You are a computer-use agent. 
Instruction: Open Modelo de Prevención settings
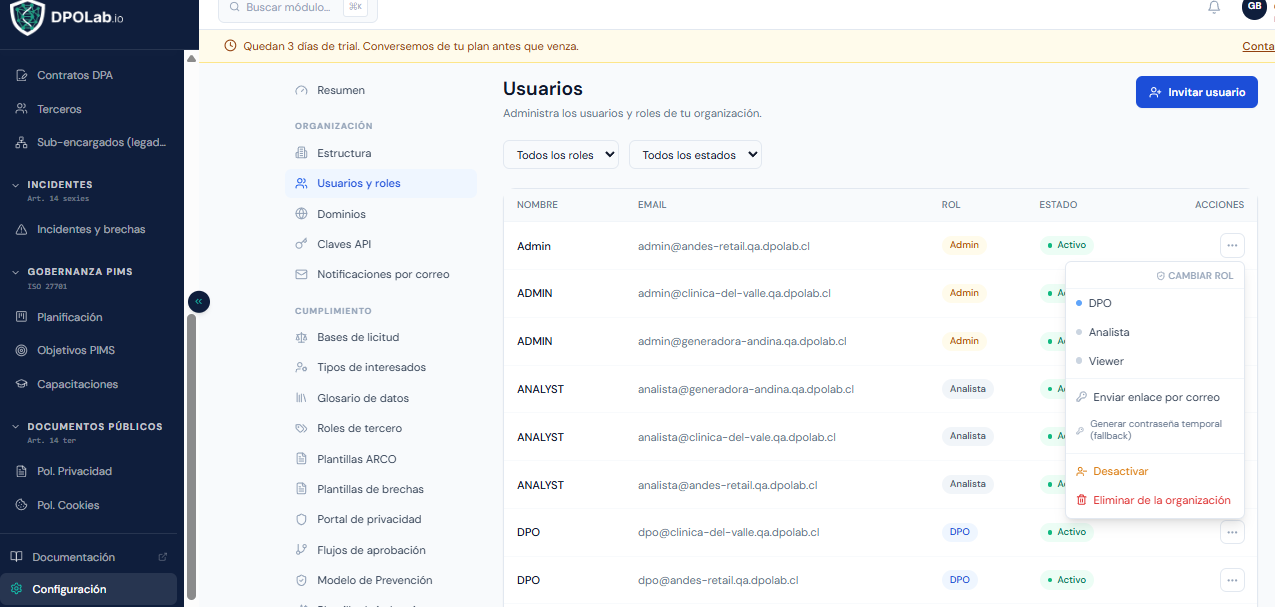pyautogui.click(x=381, y=580)
